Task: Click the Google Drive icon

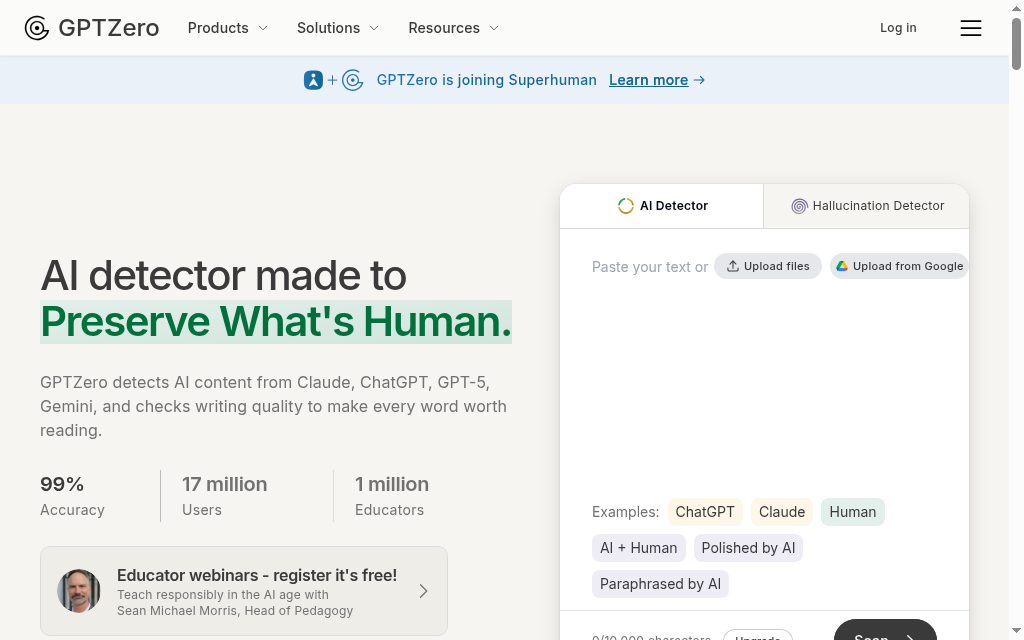Action: coord(842,266)
